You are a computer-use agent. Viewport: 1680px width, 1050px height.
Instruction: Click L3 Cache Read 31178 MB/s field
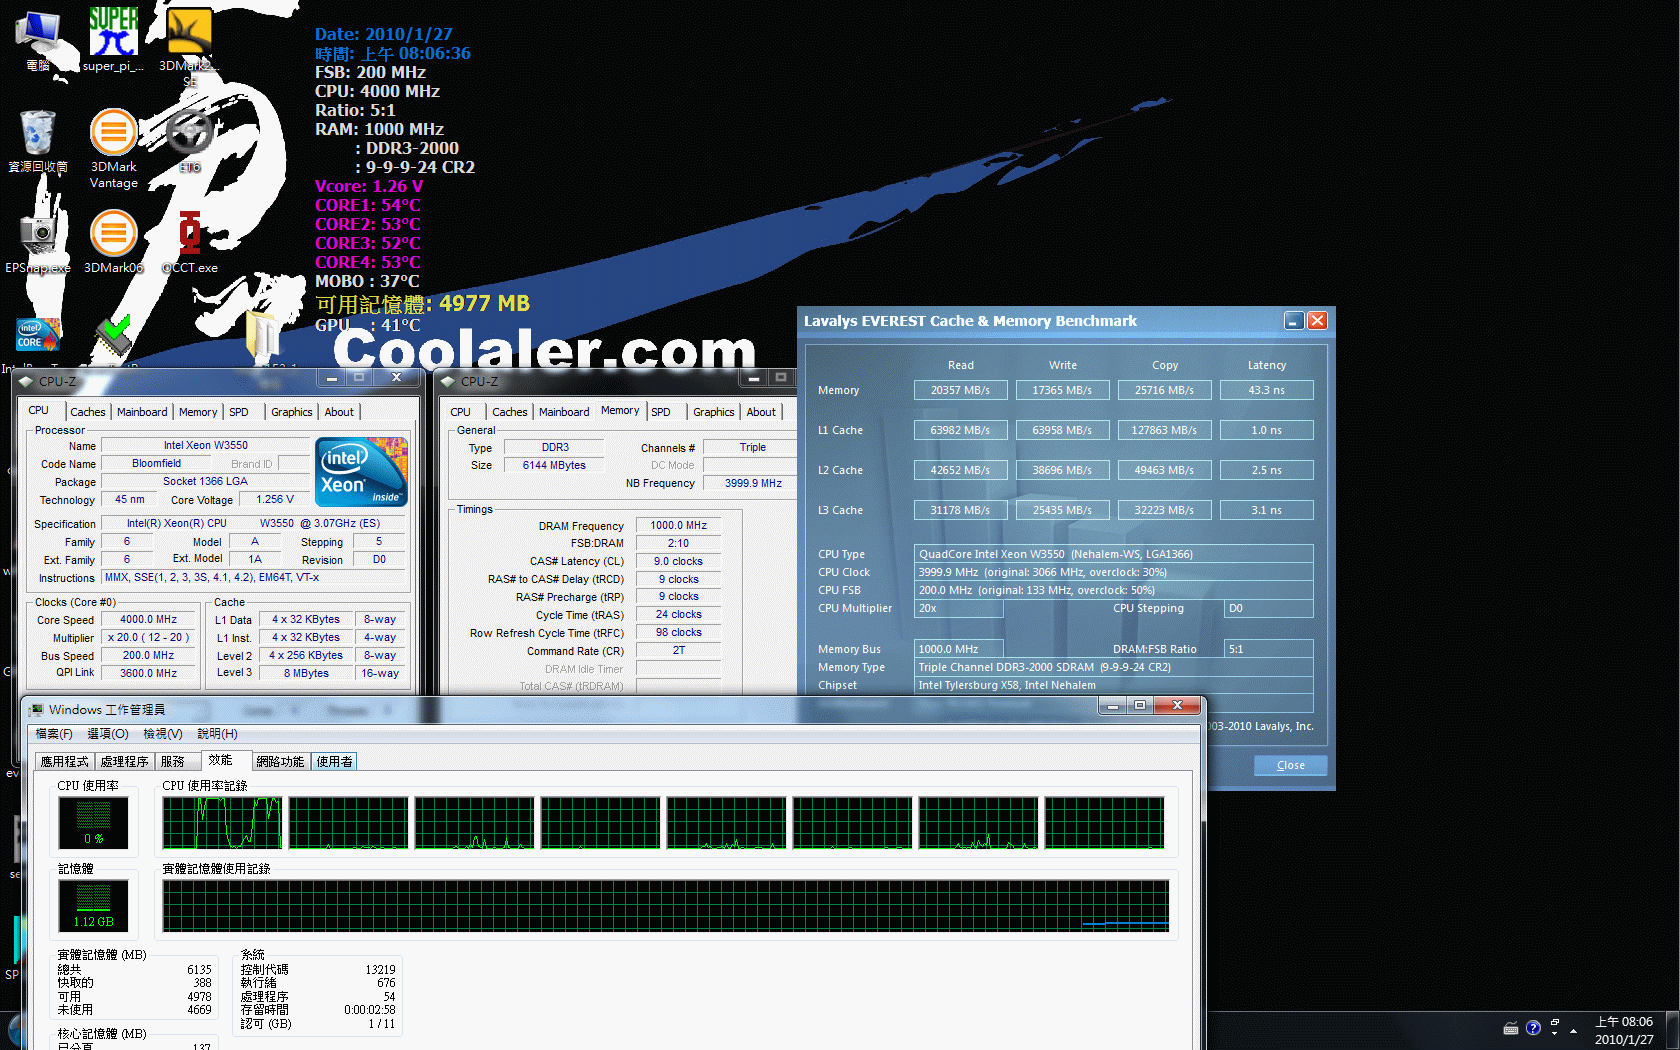click(x=960, y=510)
